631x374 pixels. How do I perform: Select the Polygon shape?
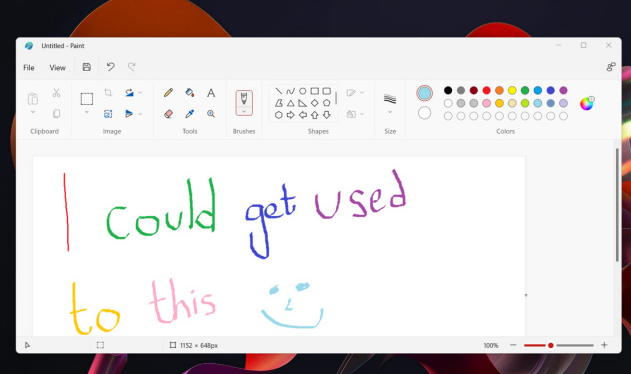coord(278,103)
